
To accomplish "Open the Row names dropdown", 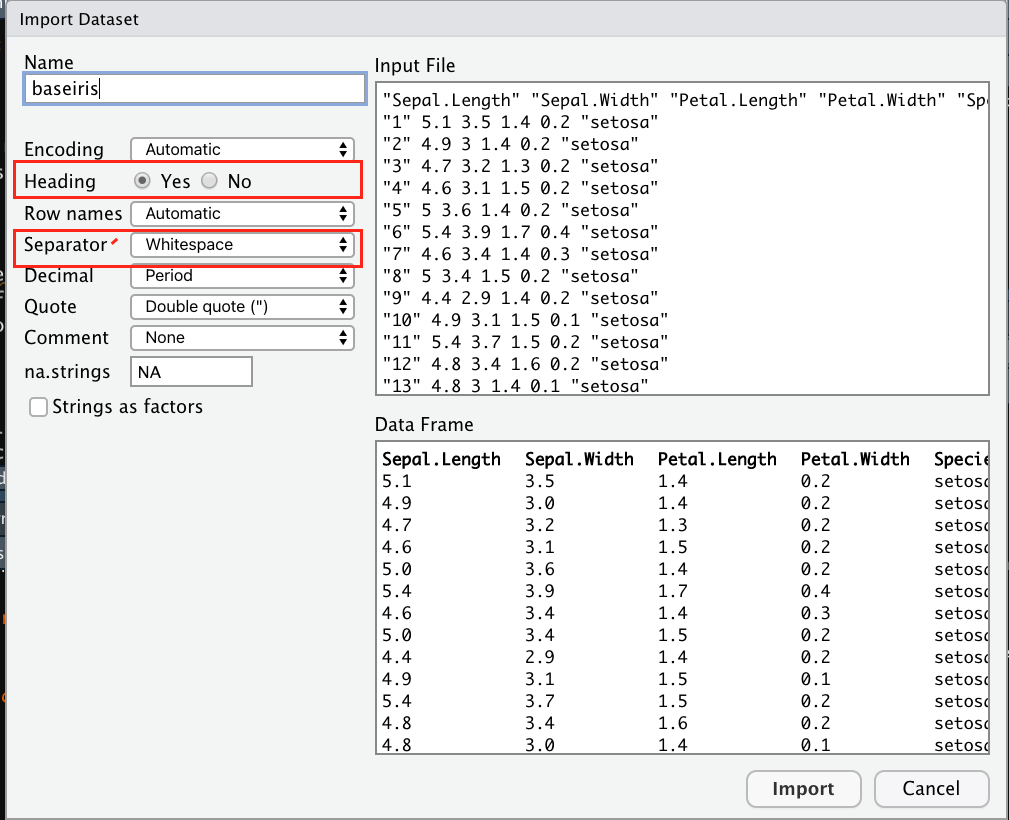I will tap(243, 213).
